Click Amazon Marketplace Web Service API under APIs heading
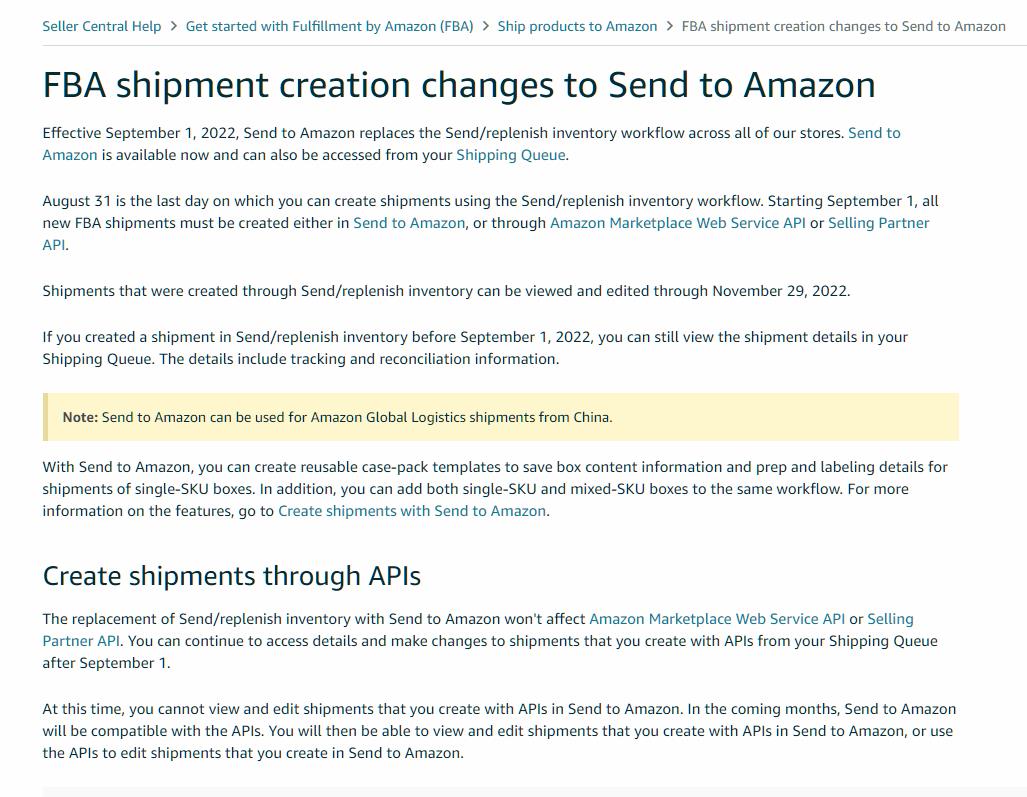 pyautogui.click(x=717, y=619)
